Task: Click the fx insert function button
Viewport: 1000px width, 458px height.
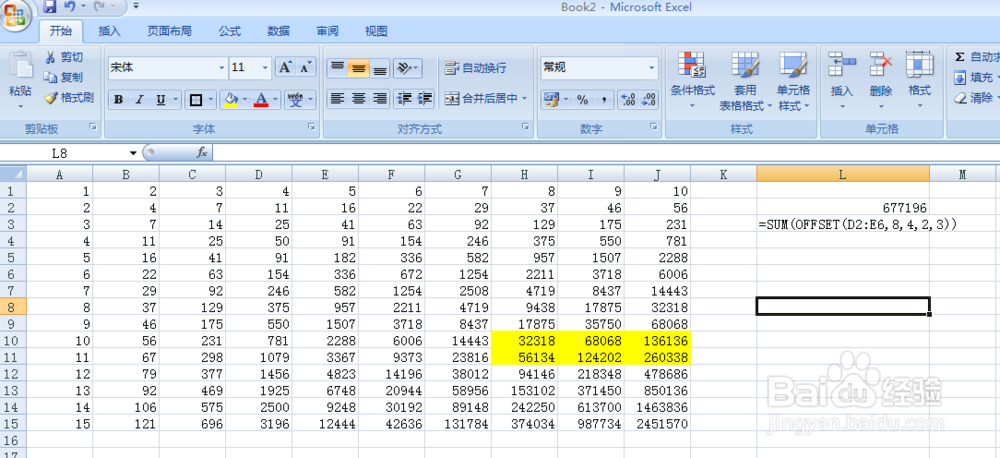Action: pyautogui.click(x=202, y=152)
